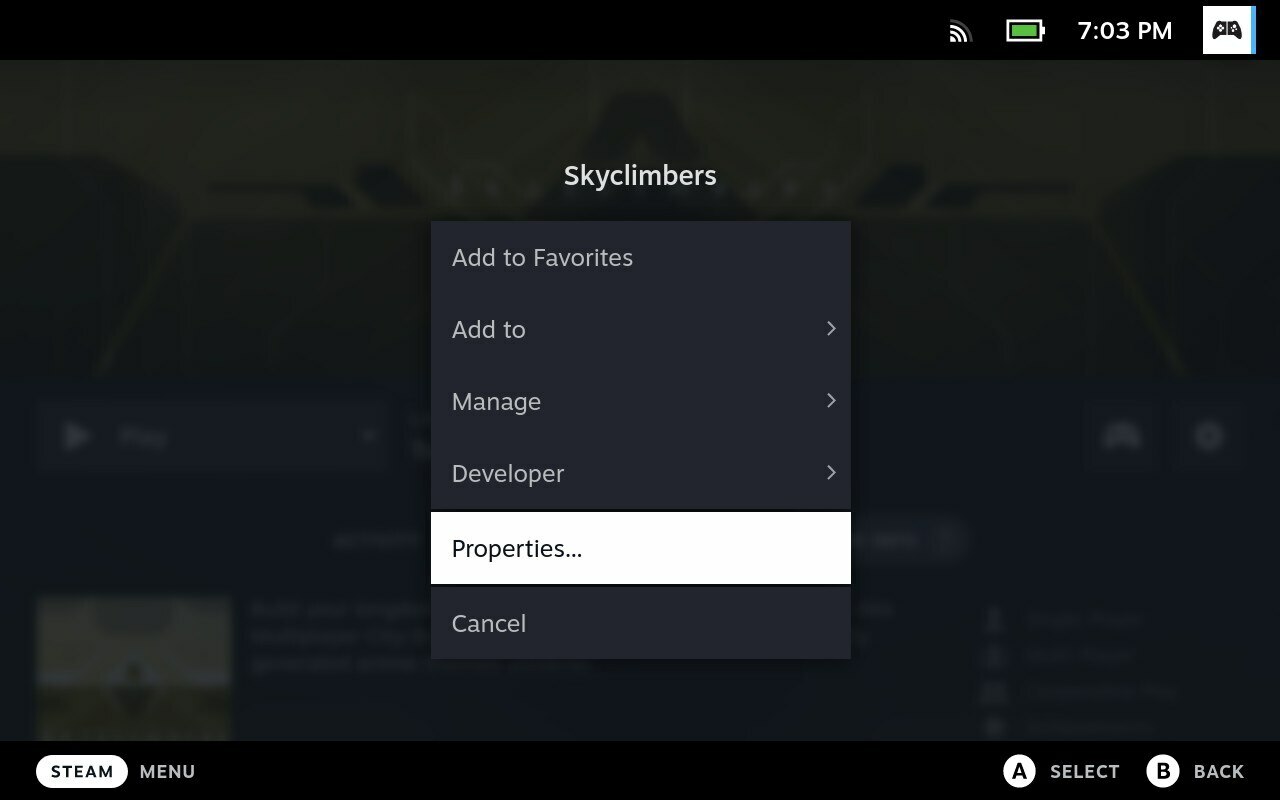Expand the Developer submenu chevron

coord(830,473)
